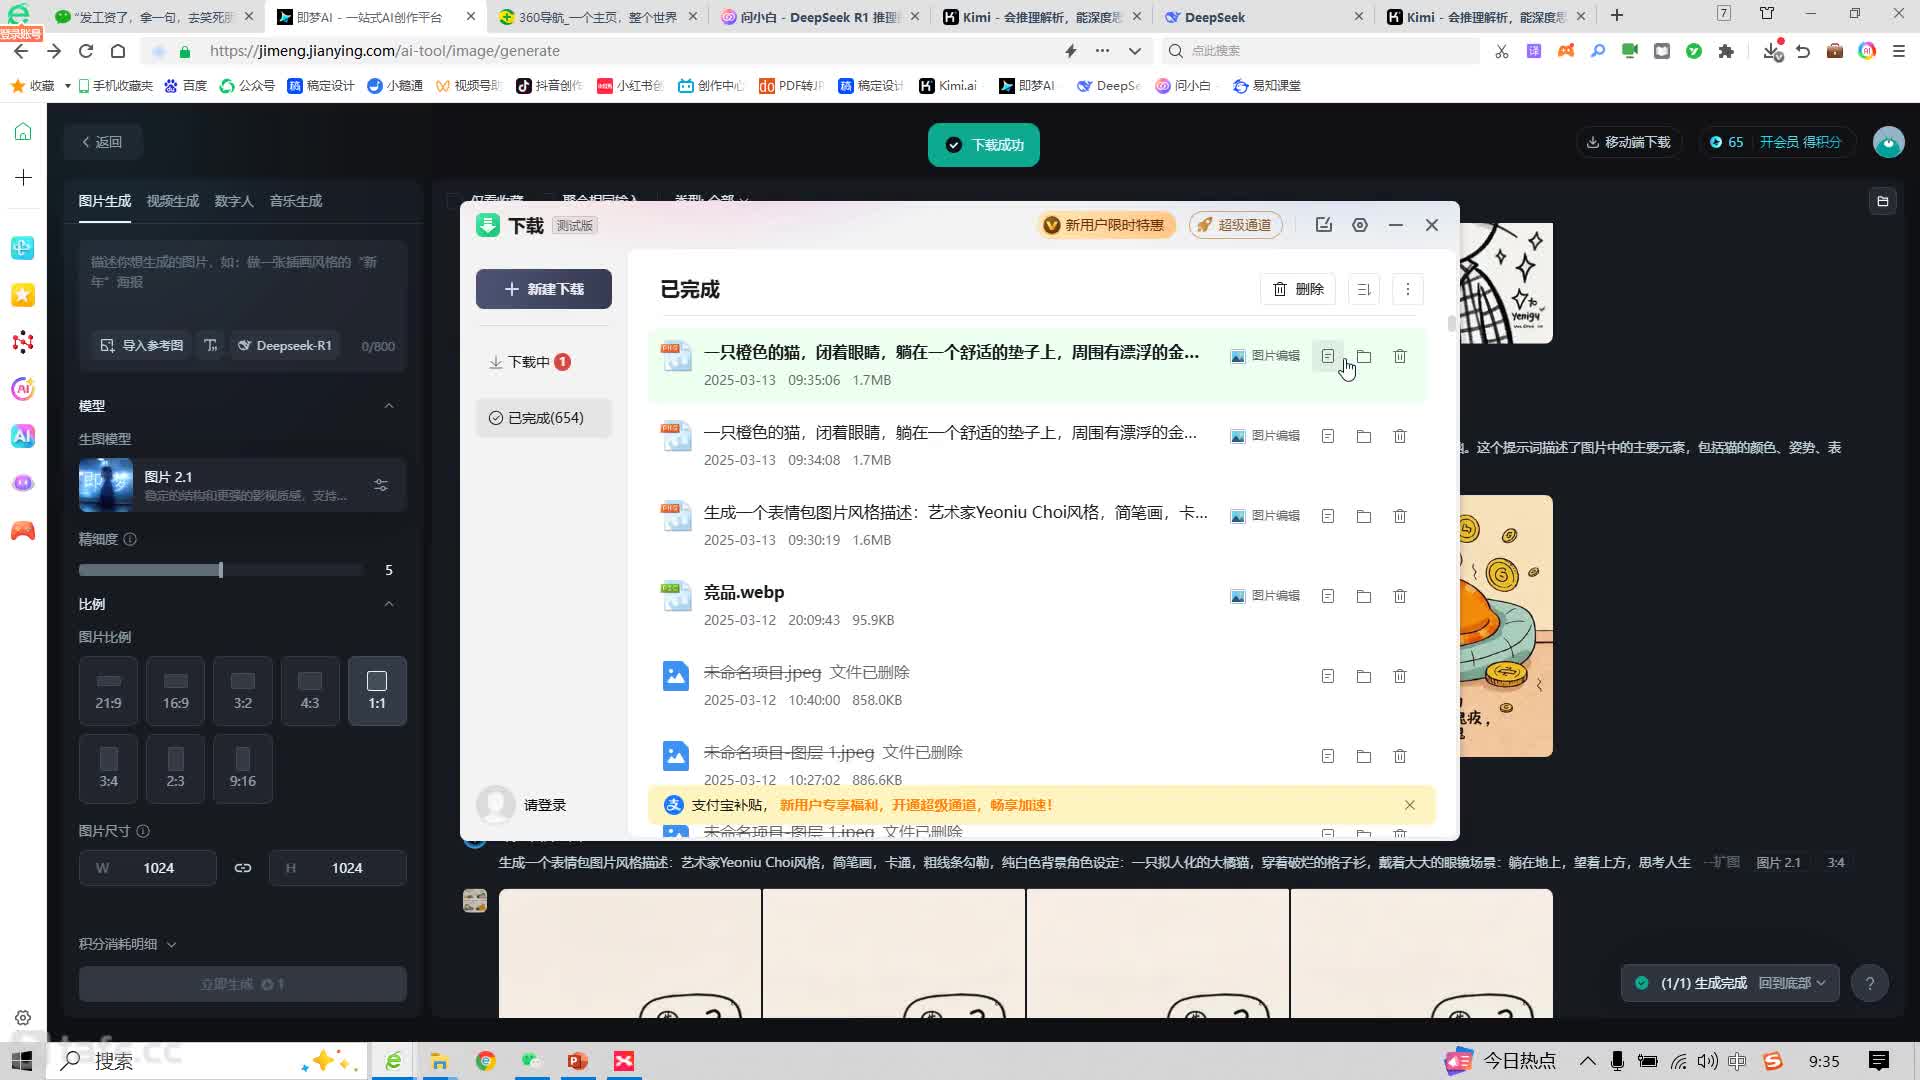Open the download manager settings gear
This screenshot has height=1080, width=1920.
(x=1360, y=225)
